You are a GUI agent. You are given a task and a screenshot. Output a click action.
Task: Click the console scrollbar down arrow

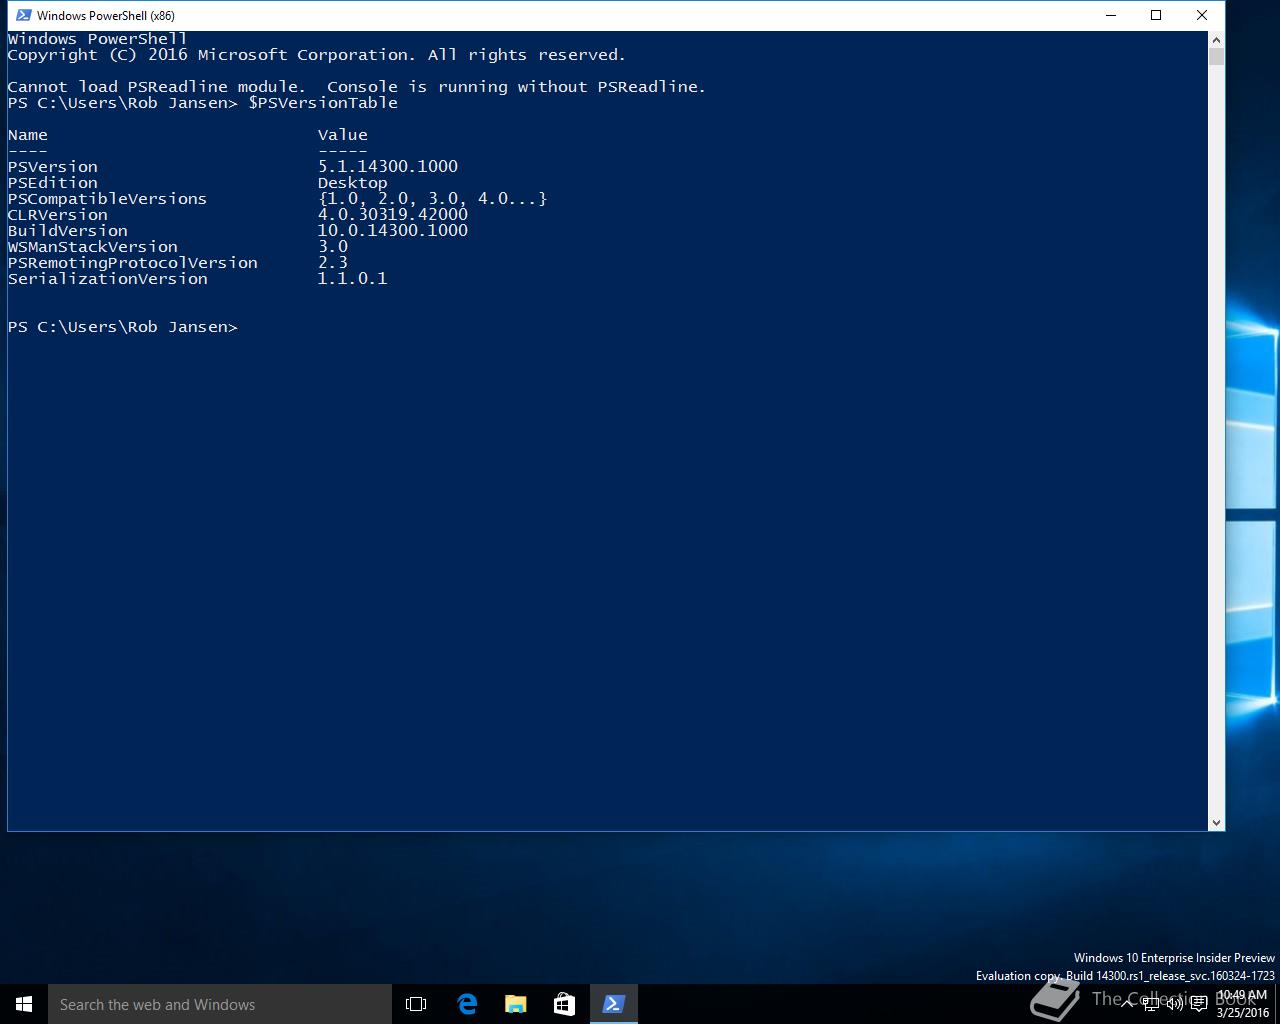tap(1216, 822)
